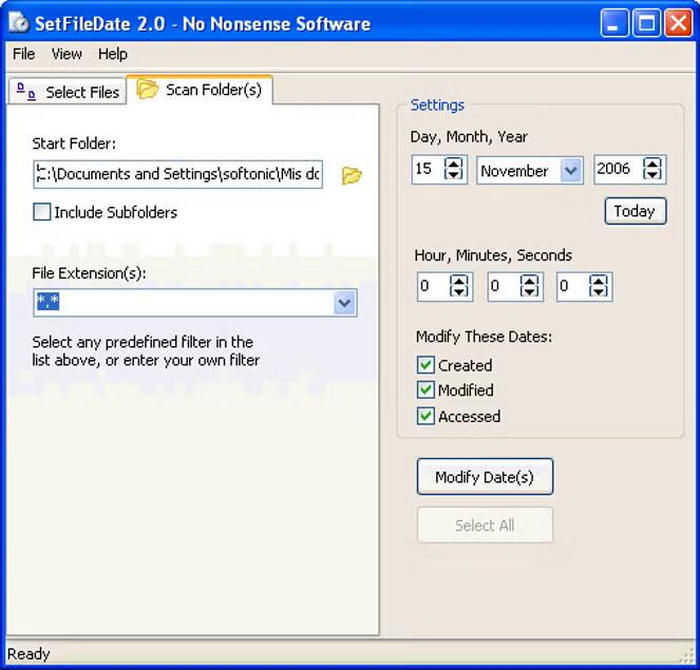Image resolution: width=700 pixels, height=670 pixels.
Task: Enable the Include Subfolders checkbox
Action: click(42, 212)
